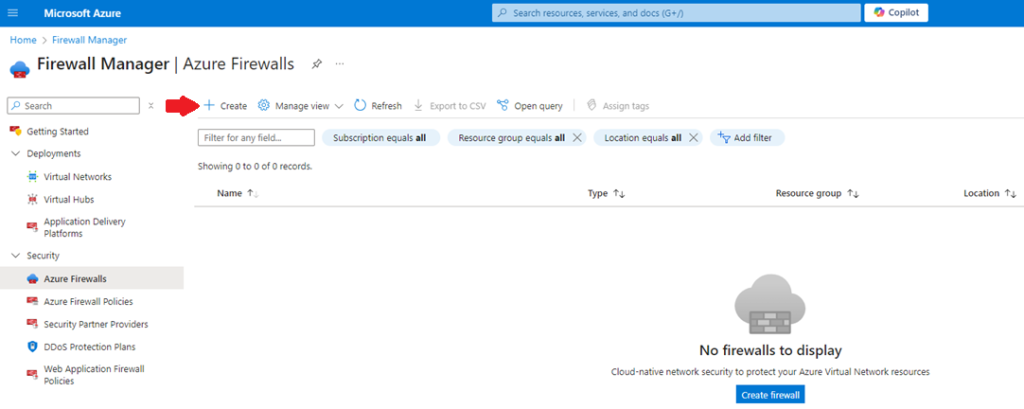Screen dimensions: 1024x409
Task: Click the Open query icon
Action: pos(503,105)
